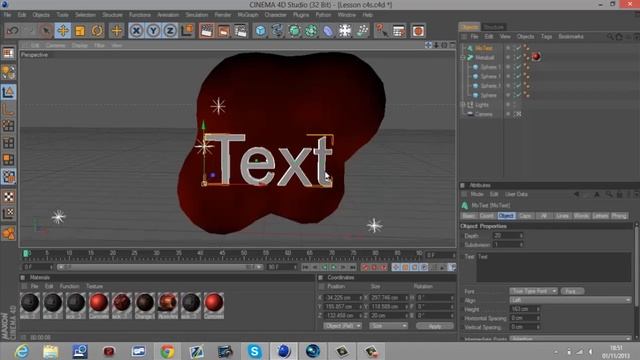Jump to the start of the animation
640x360 pixels.
305,267
